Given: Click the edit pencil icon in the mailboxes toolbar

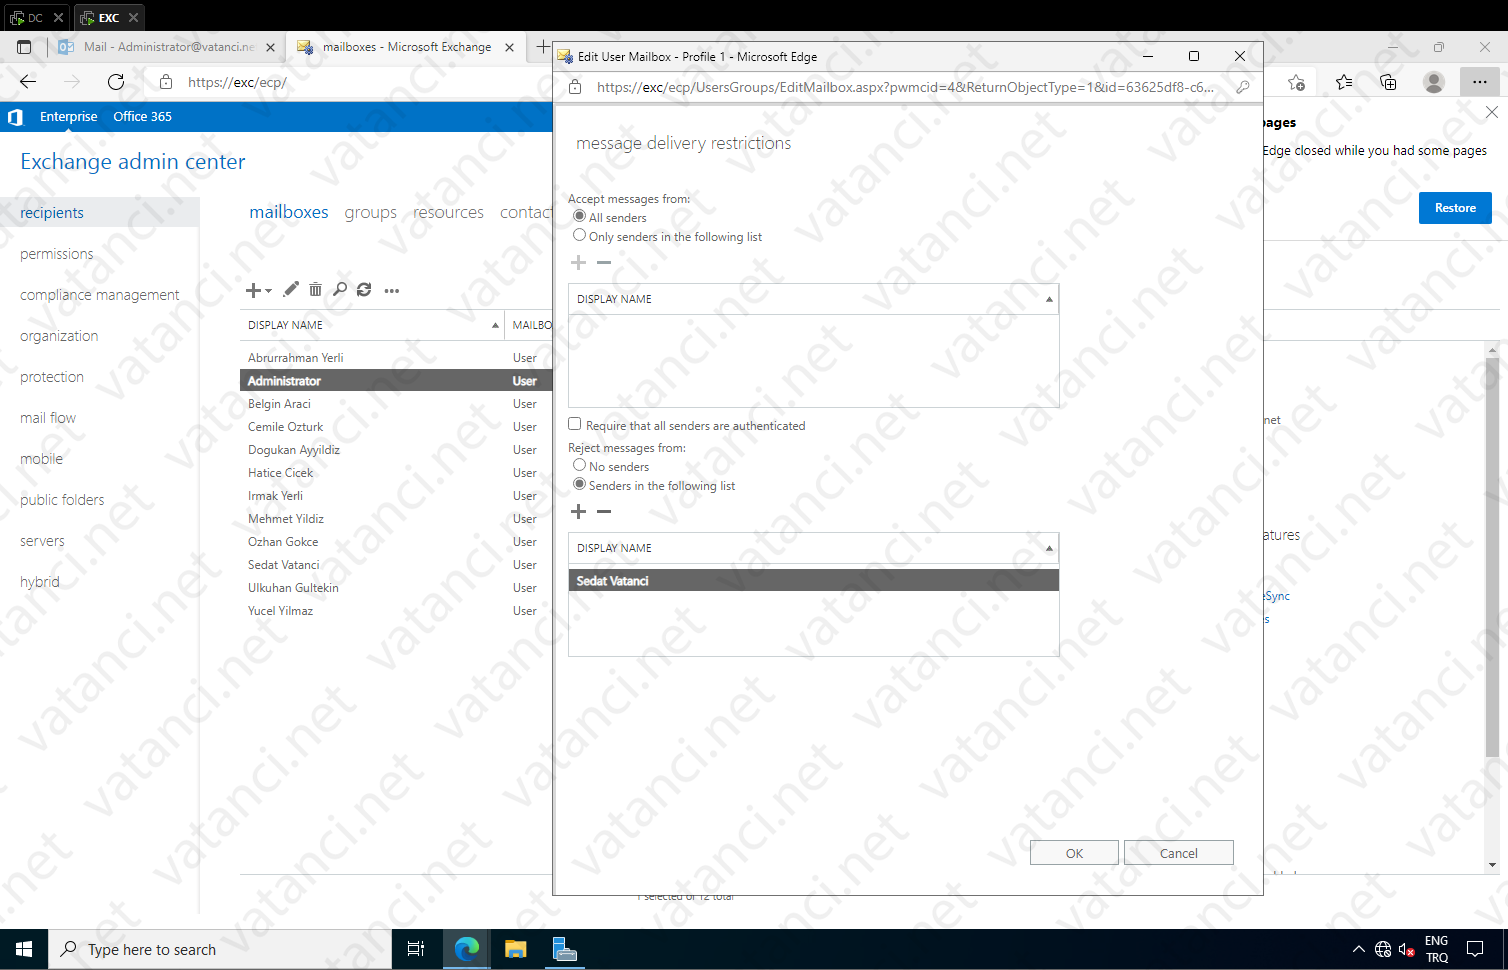Looking at the screenshot, I should [291, 289].
